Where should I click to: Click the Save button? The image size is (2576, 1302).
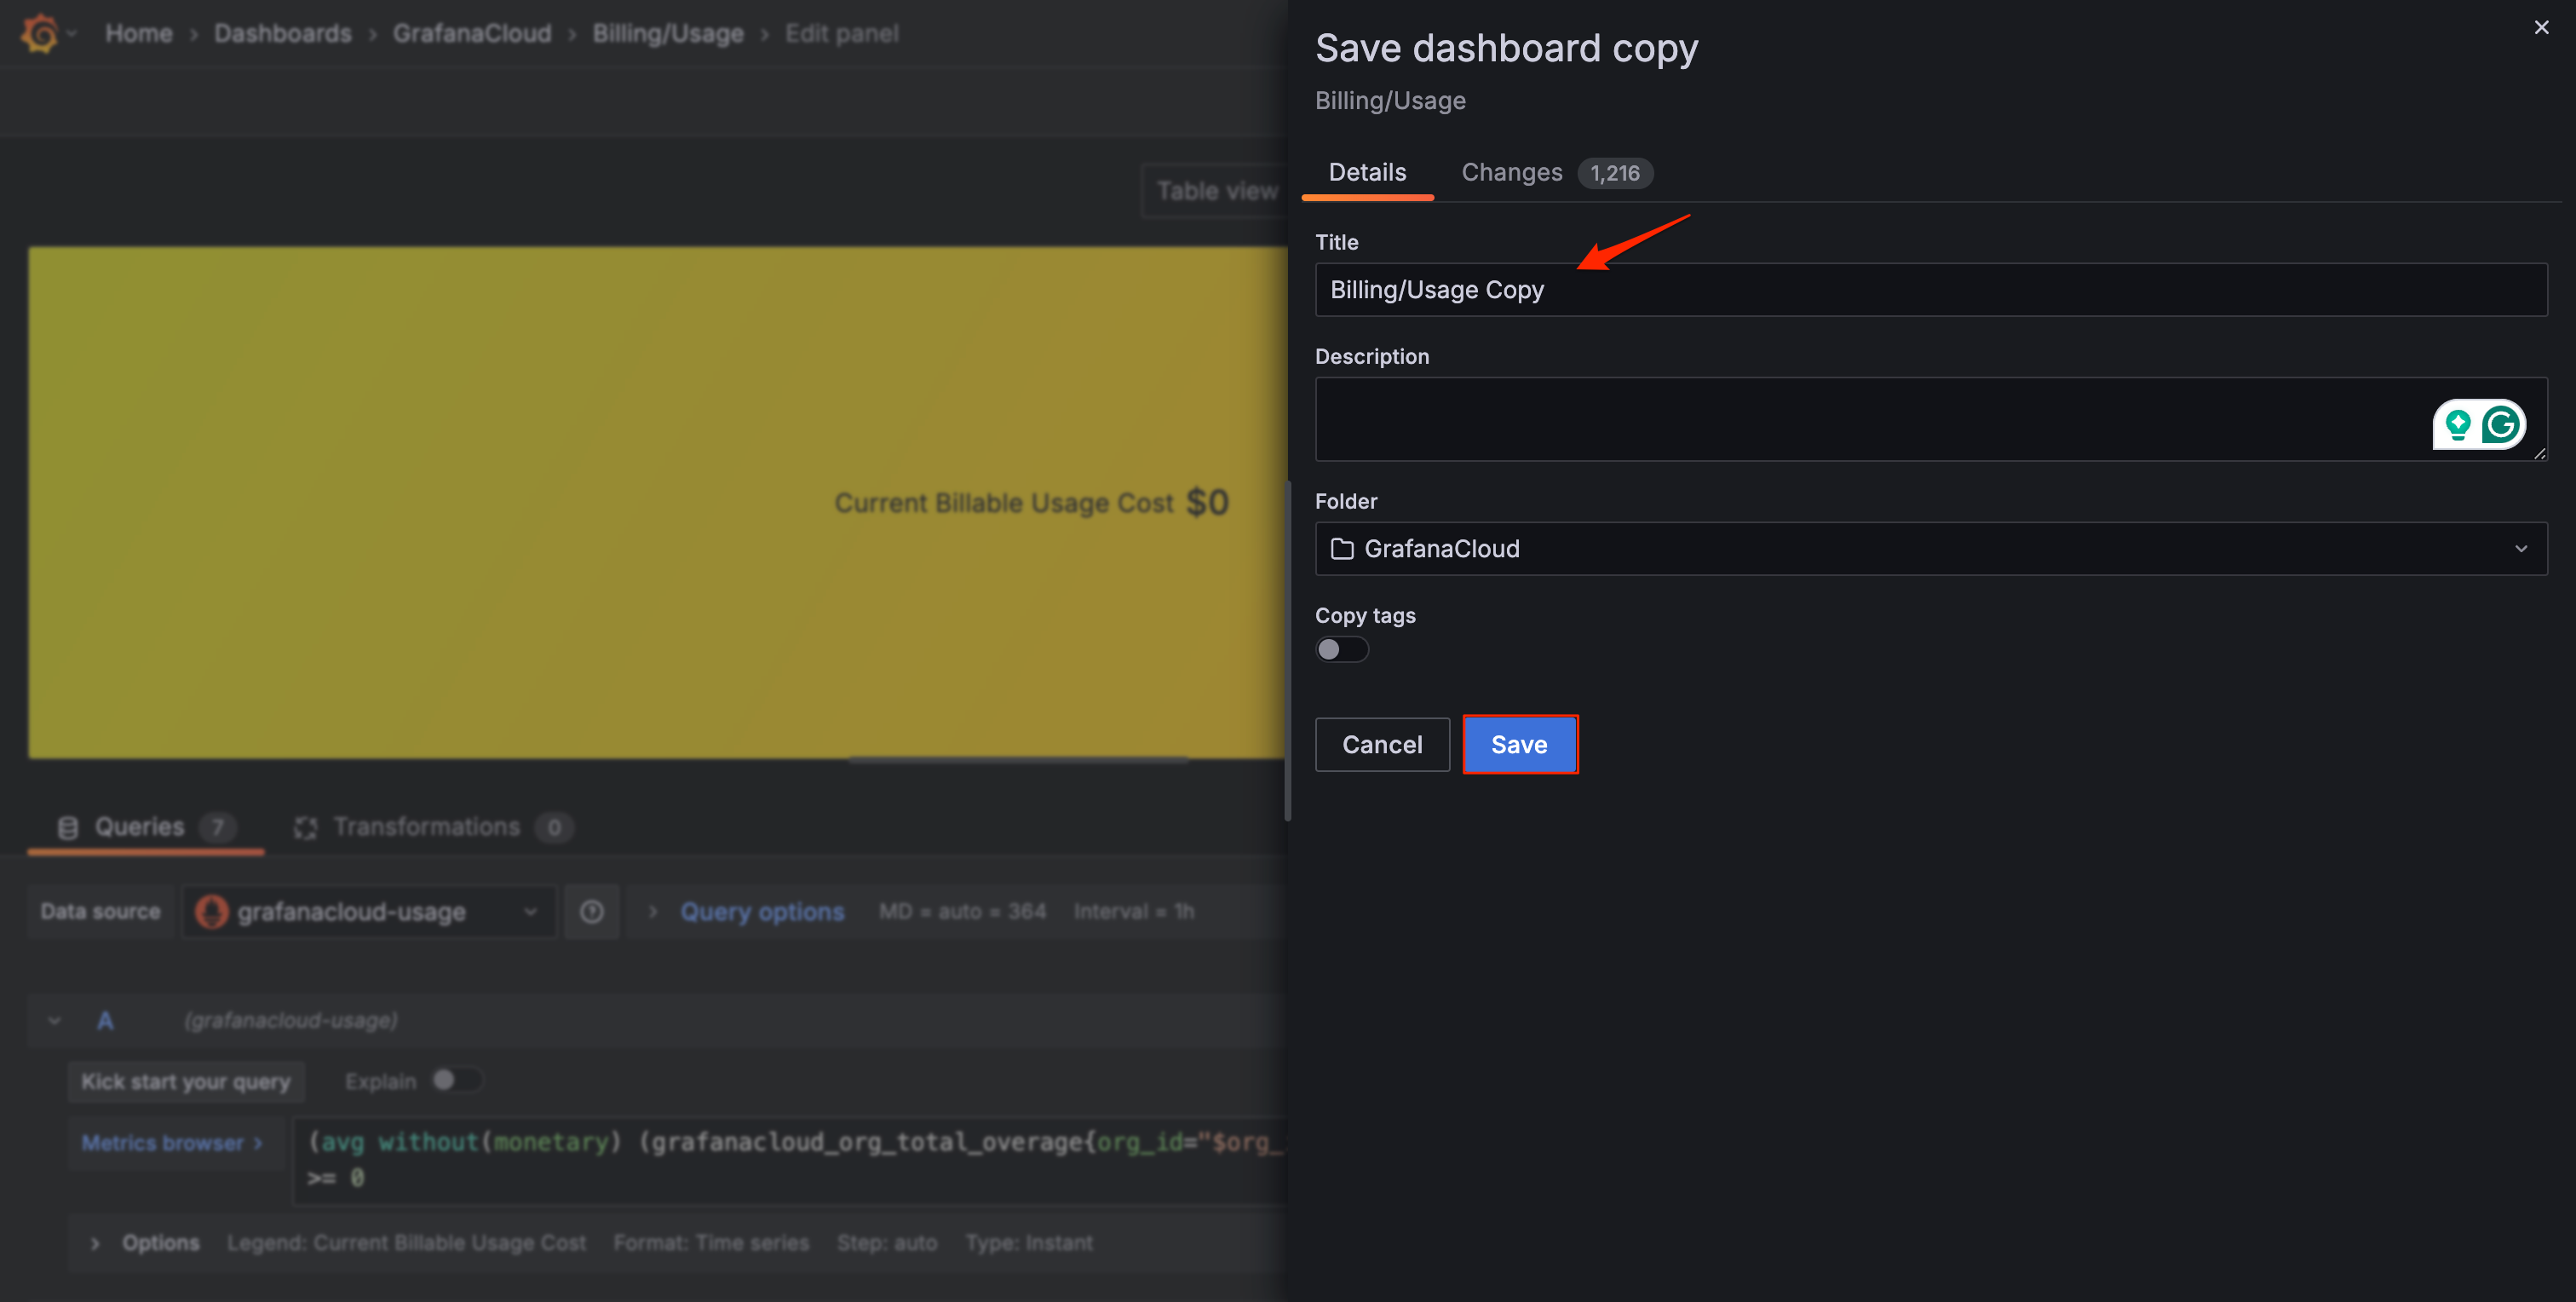(x=1519, y=744)
